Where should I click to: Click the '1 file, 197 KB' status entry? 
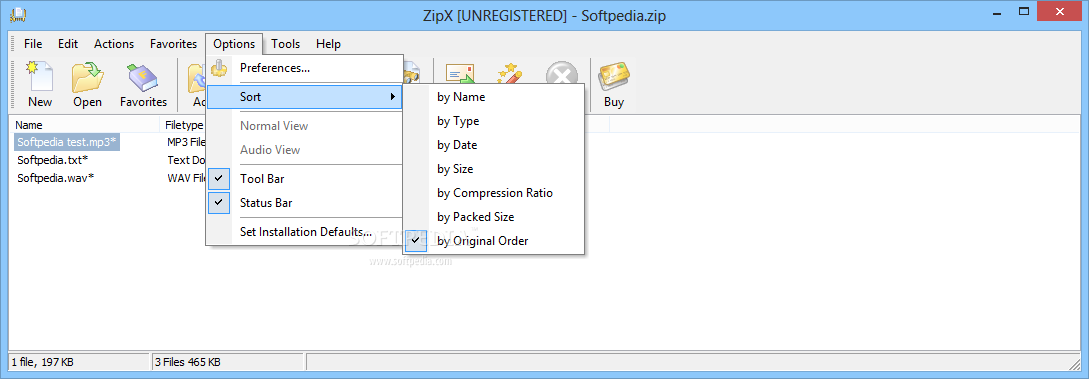pos(79,362)
